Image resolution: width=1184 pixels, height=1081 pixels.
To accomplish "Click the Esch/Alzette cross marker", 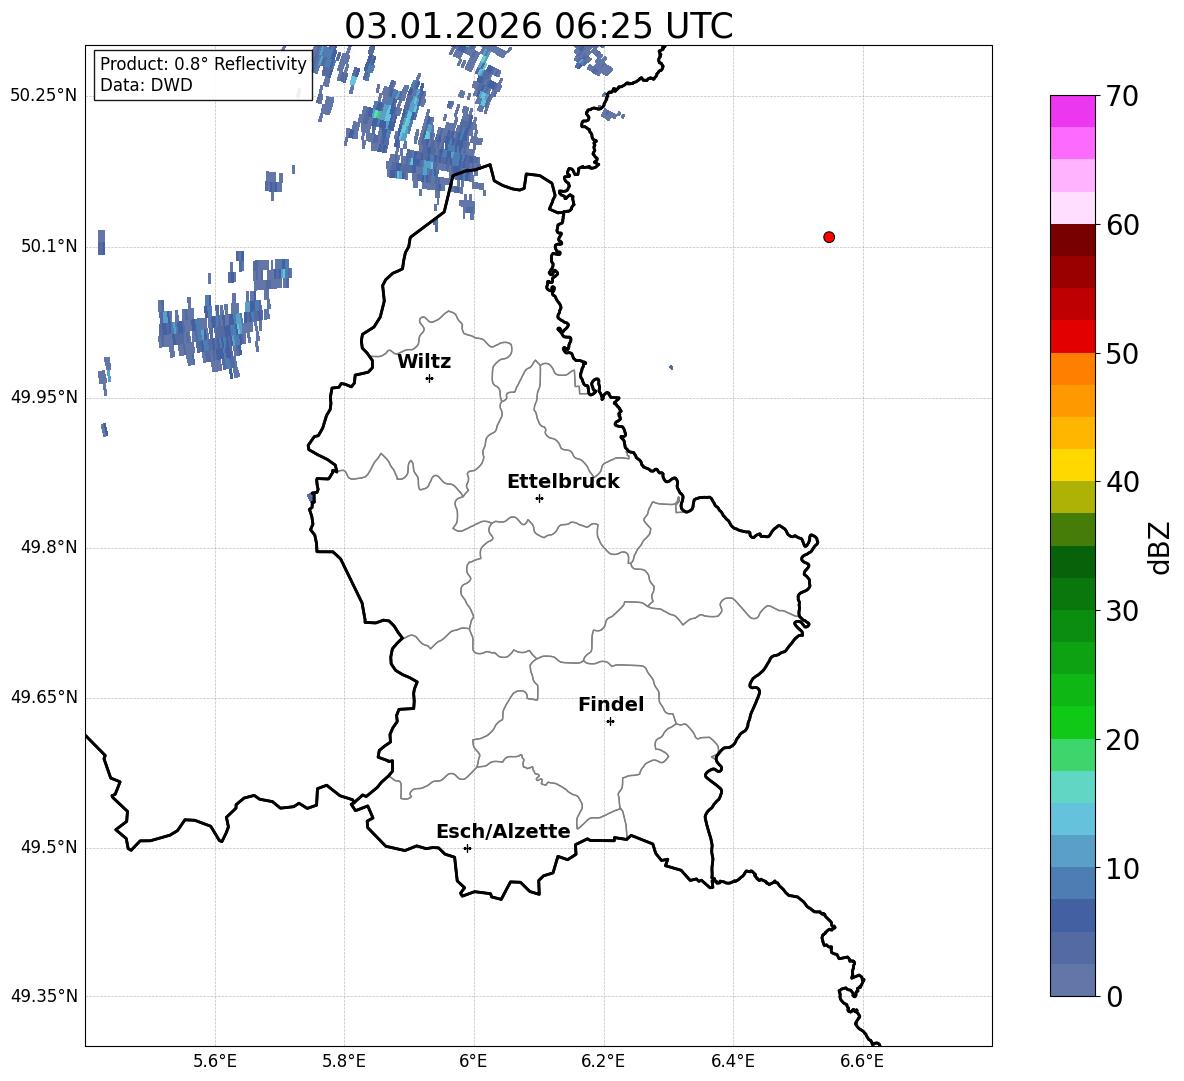I will click(467, 848).
